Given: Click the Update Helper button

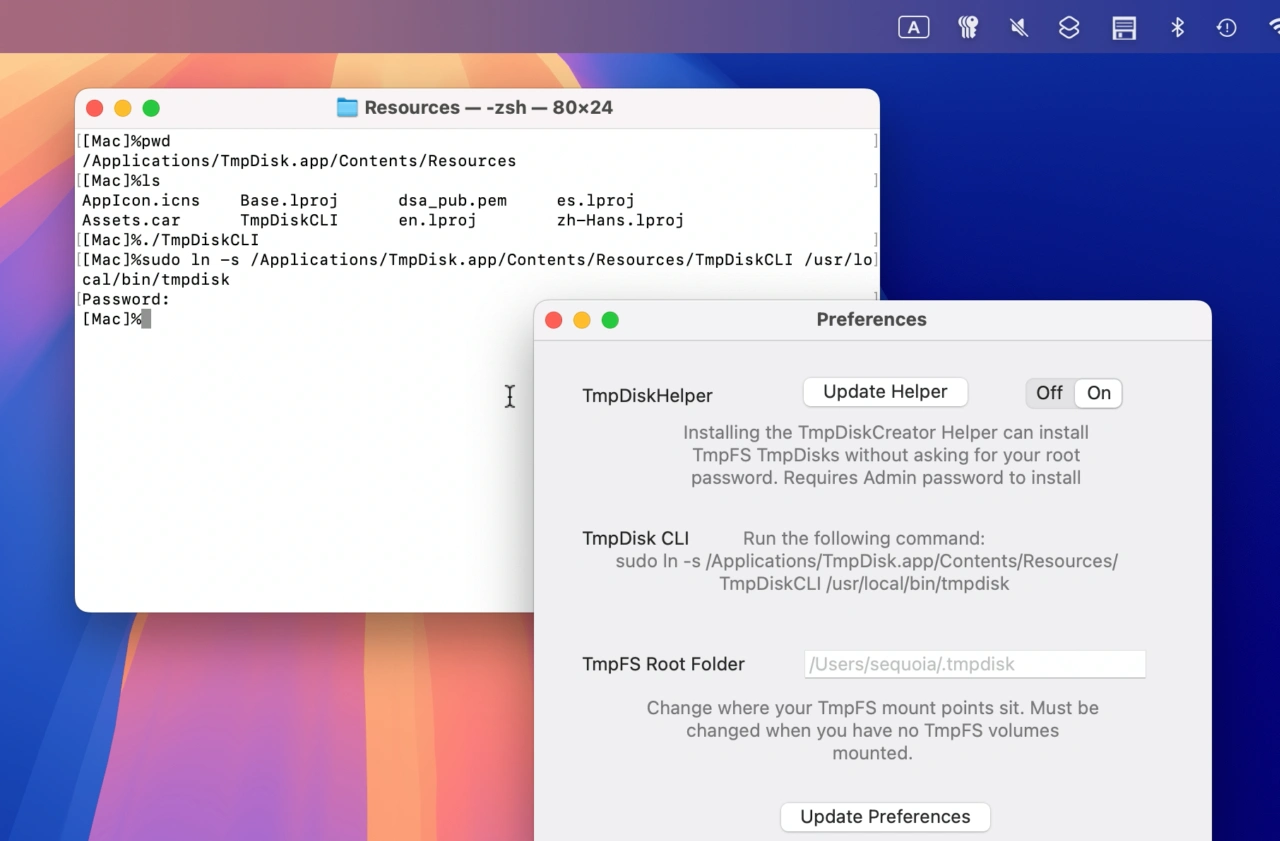Looking at the screenshot, I should 885,392.
